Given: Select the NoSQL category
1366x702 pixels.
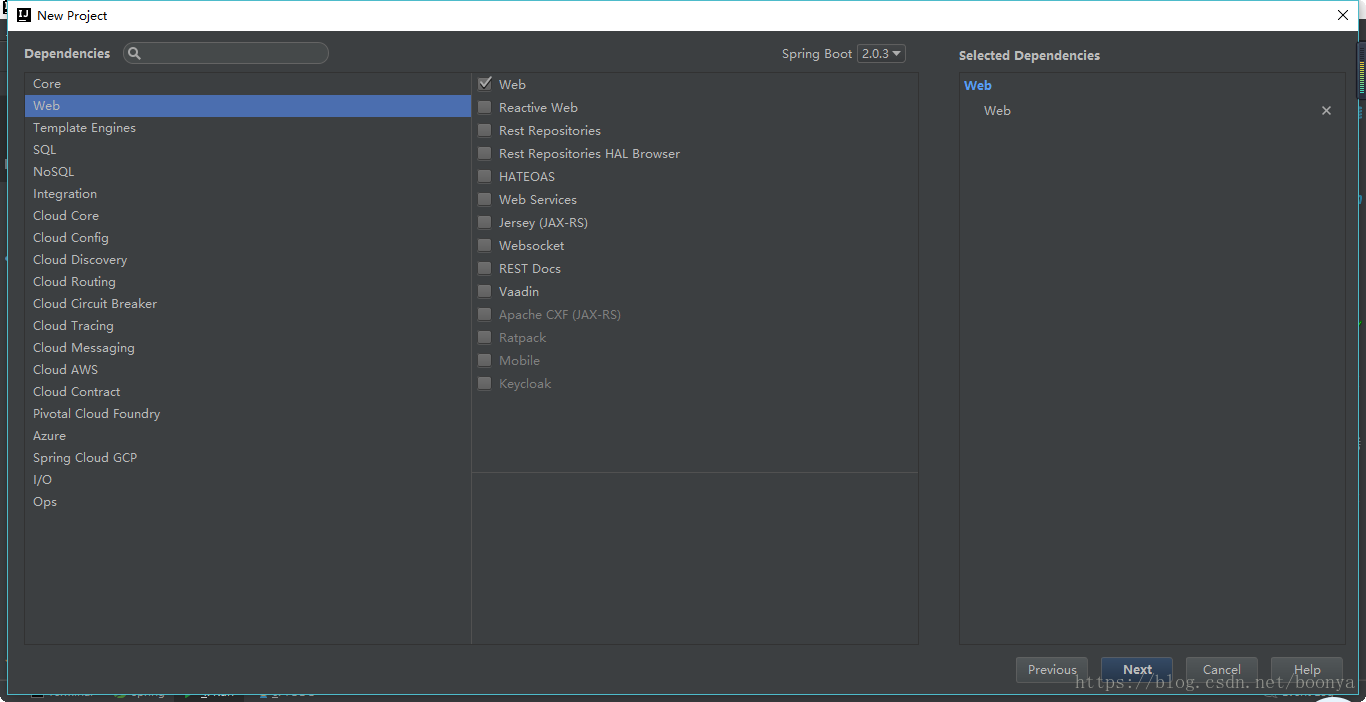Looking at the screenshot, I should 248,172.
